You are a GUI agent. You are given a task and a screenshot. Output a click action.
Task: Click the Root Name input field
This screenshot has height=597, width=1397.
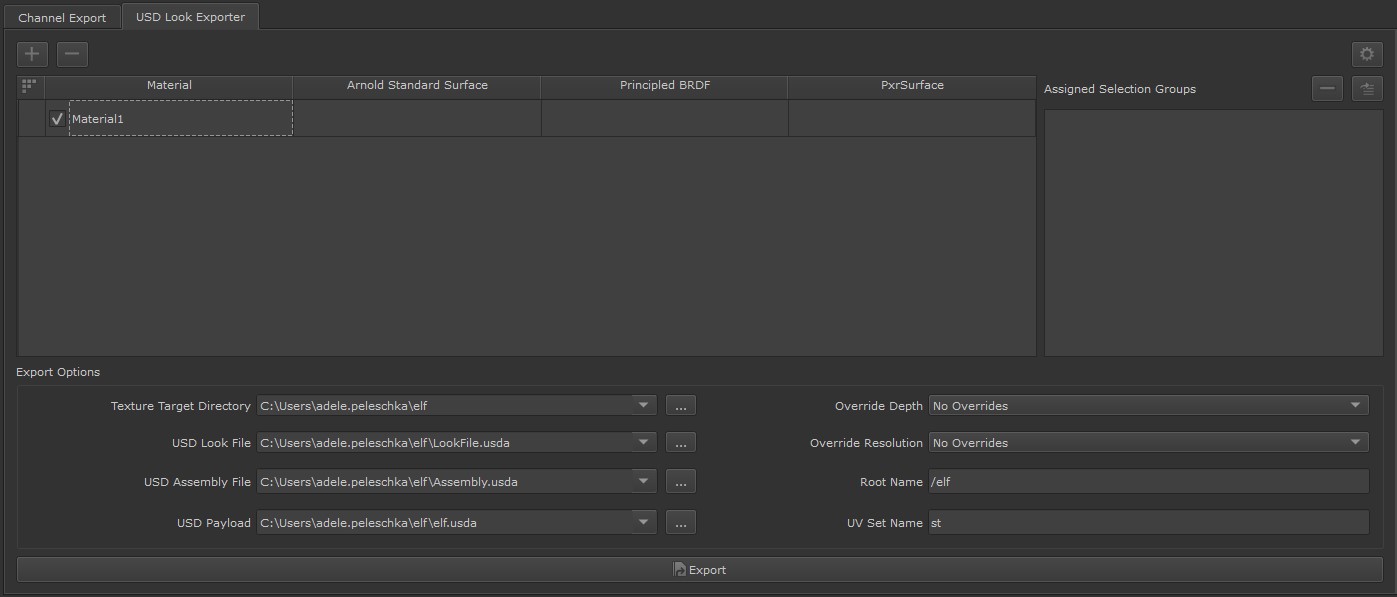tap(1147, 482)
